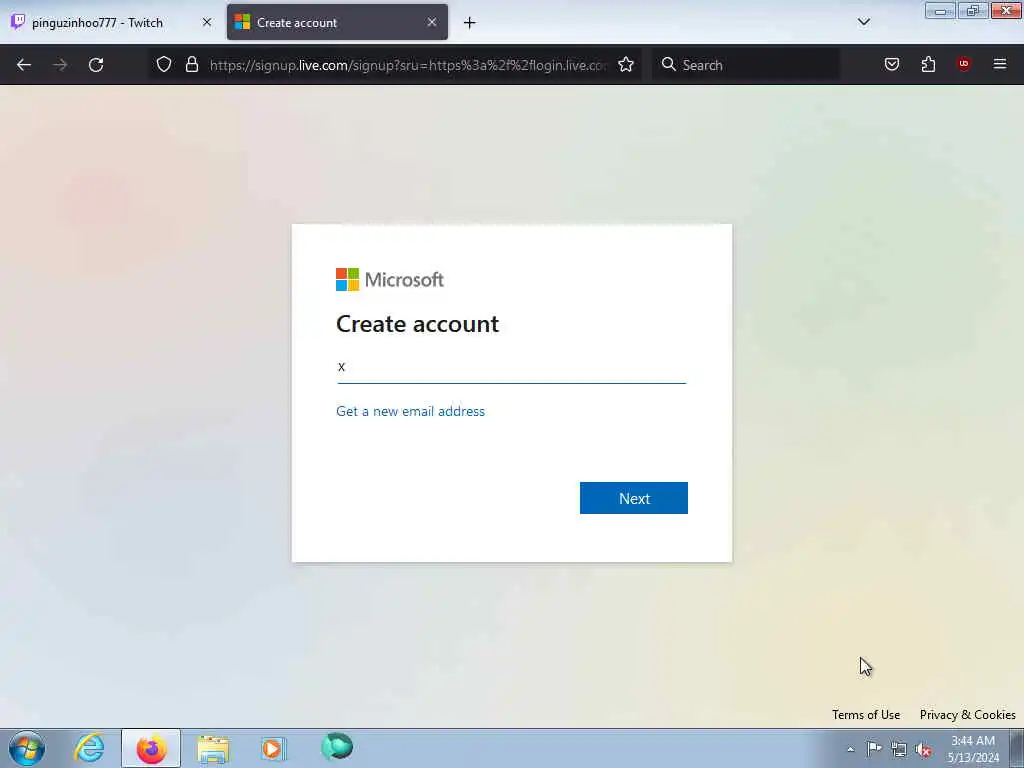1024x768 pixels.
Task: Click the email input field containing x
Action: 511,367
